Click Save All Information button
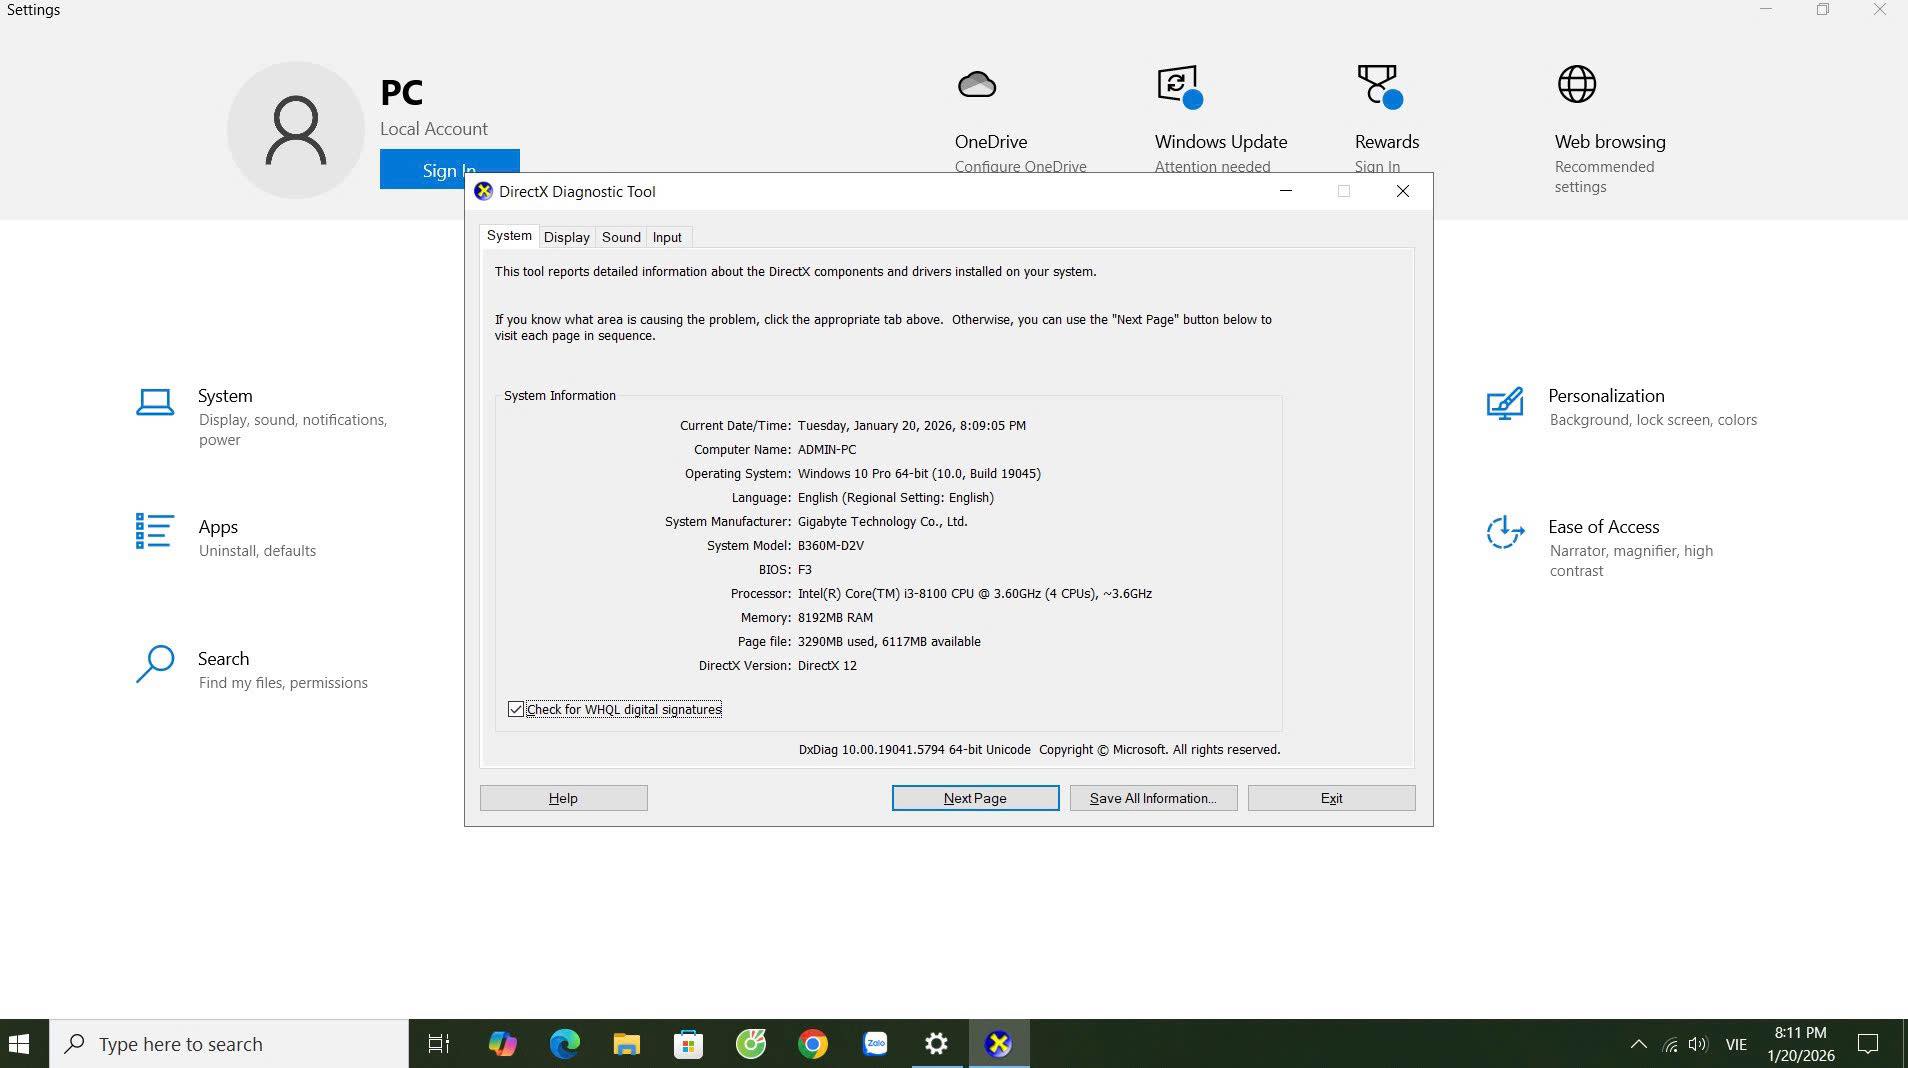1908x1068 pixels. click(x=1153, y=798)
